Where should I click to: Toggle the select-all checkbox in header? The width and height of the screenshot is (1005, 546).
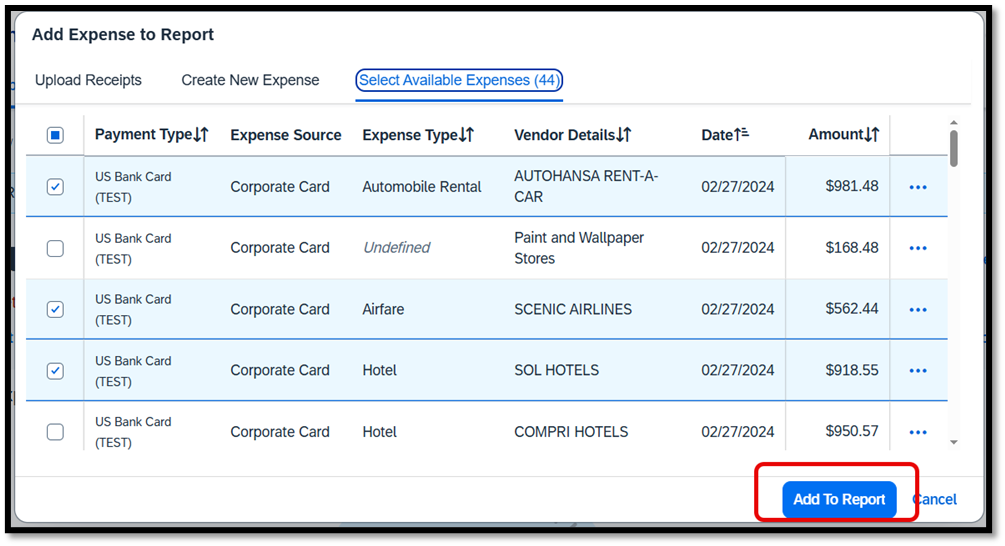point(55,135)
